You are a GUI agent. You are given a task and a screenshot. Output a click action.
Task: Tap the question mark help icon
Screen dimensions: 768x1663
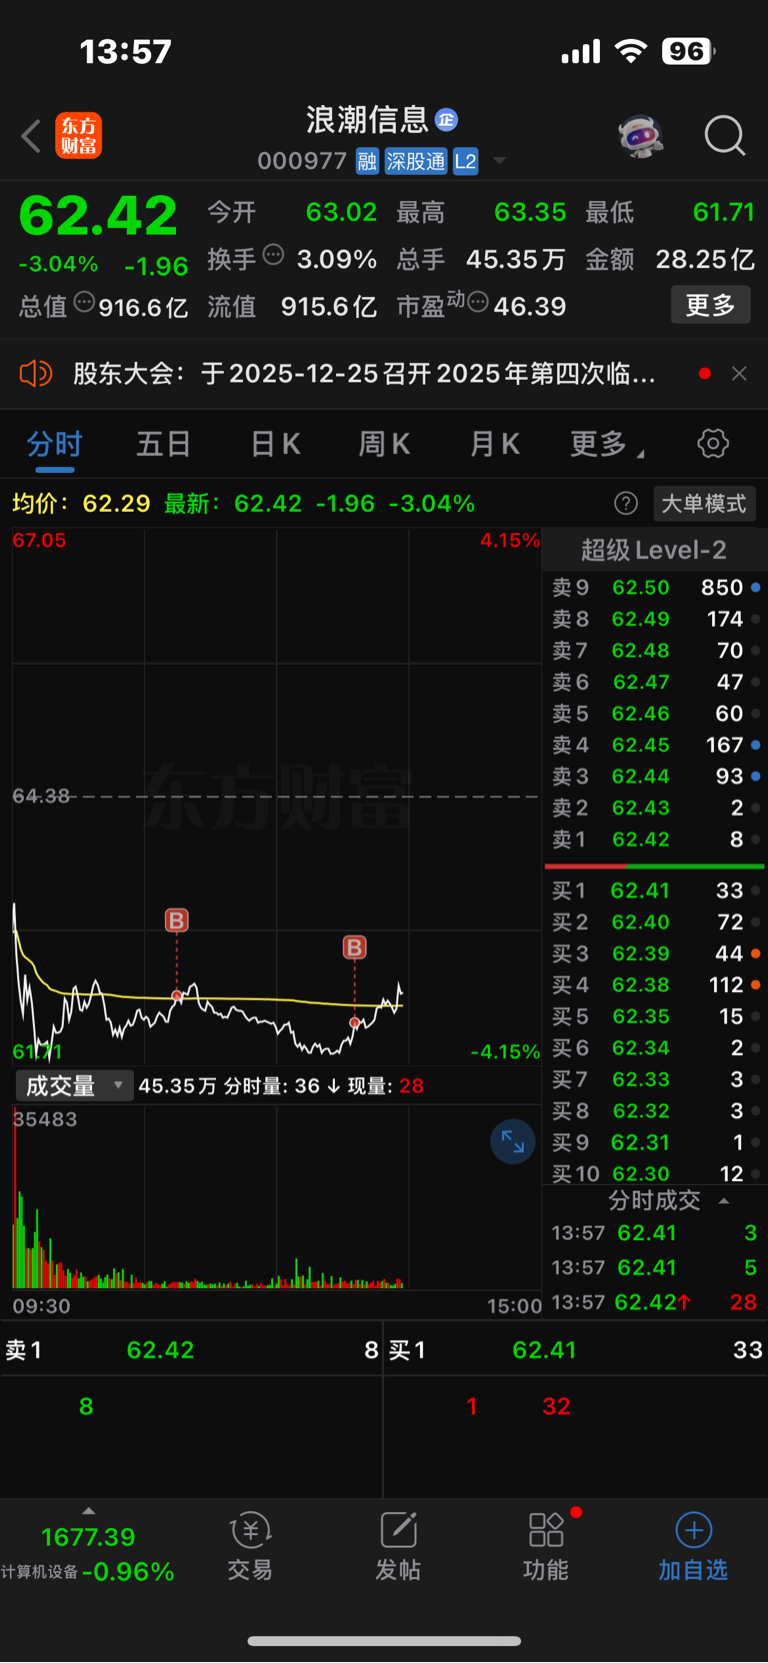pyautogui.click(x=626, y=503)
